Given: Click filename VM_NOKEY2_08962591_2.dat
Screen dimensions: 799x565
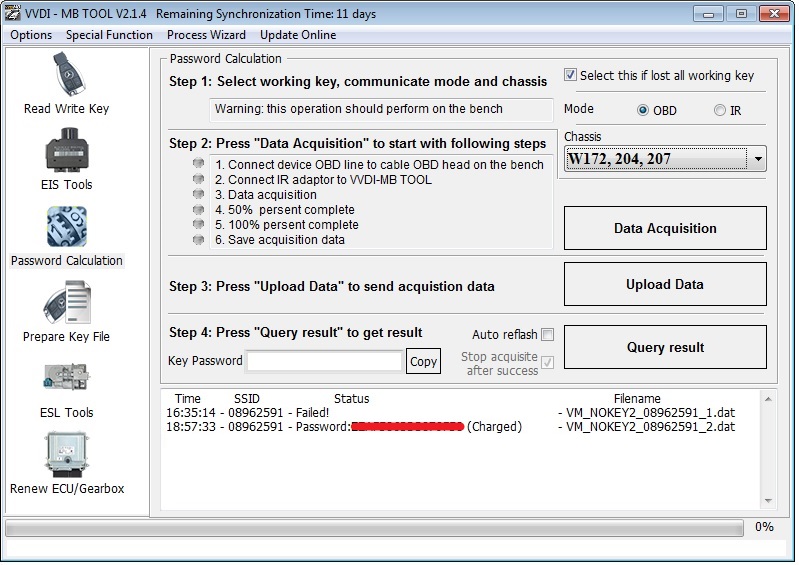Looking at the screenshot, I should [x=650, y=426].
